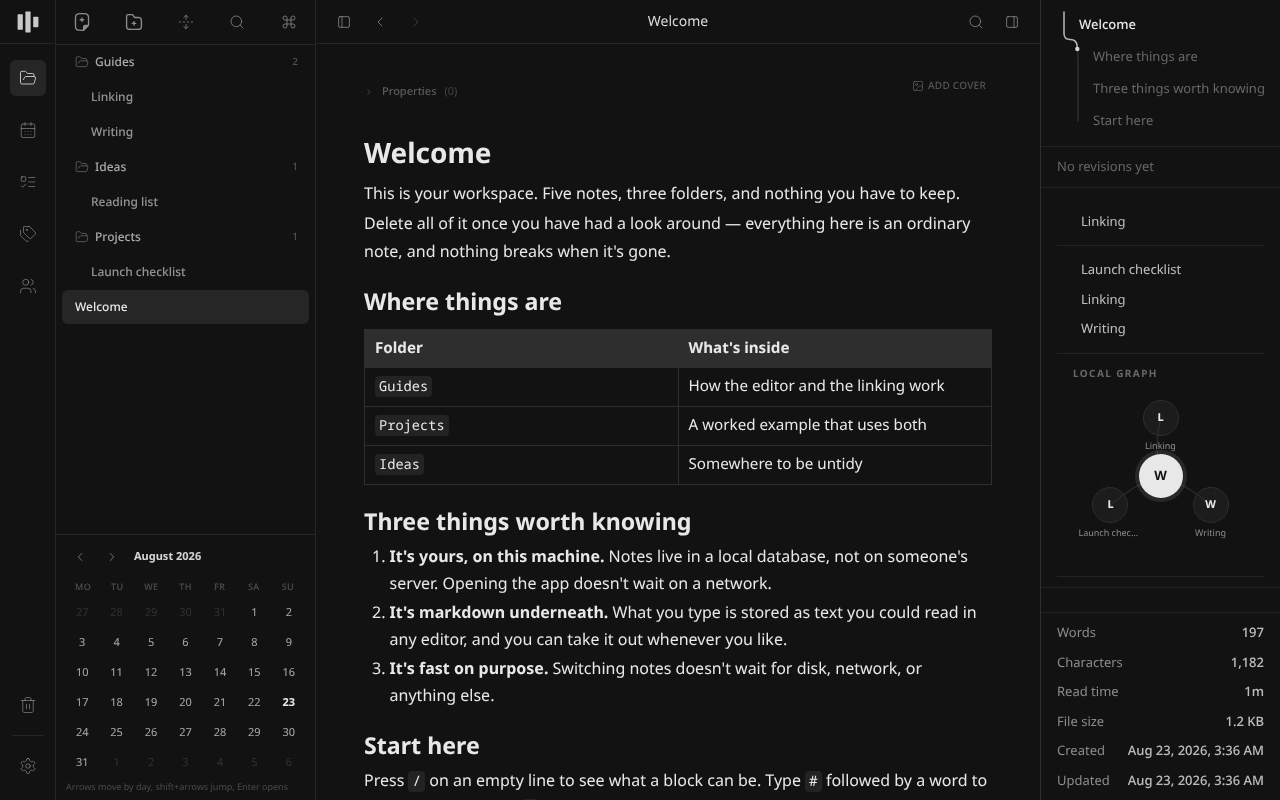Create a new note with the note-plus icon
Viewport: 1280px width, 800px height.
tap(82, 22)
